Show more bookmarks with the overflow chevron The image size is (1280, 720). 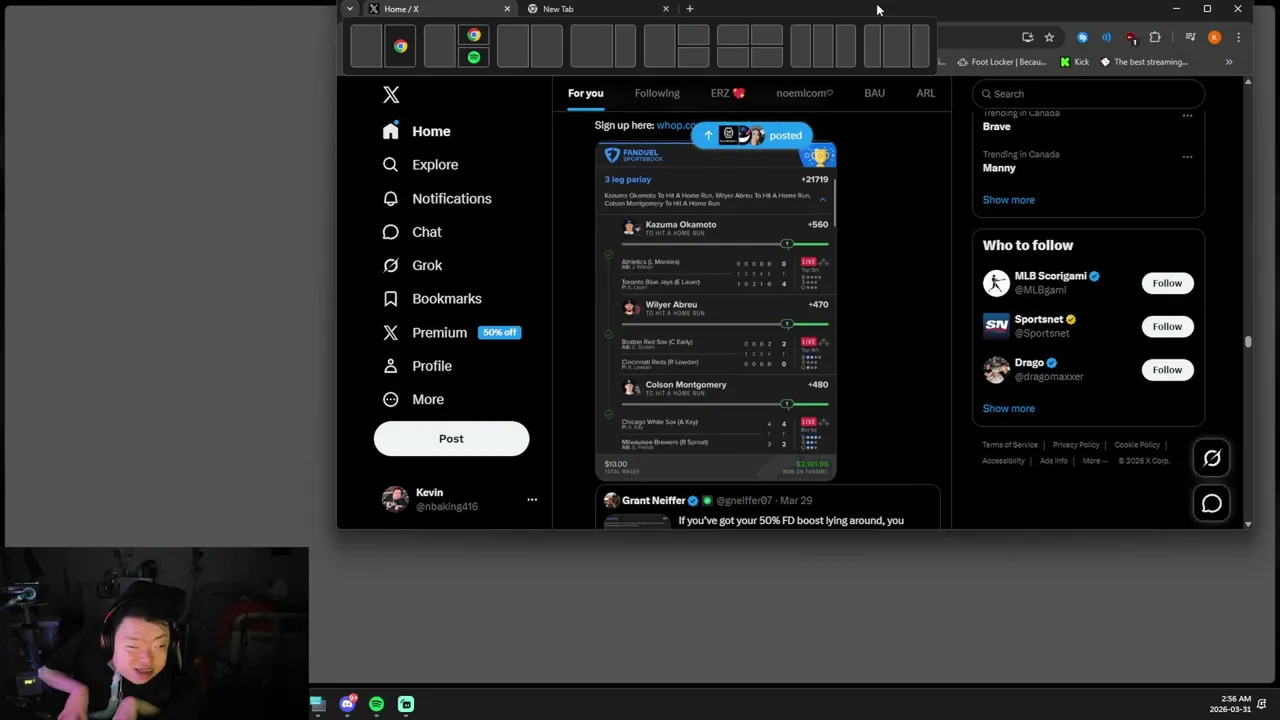click(x=1229, y=62)
